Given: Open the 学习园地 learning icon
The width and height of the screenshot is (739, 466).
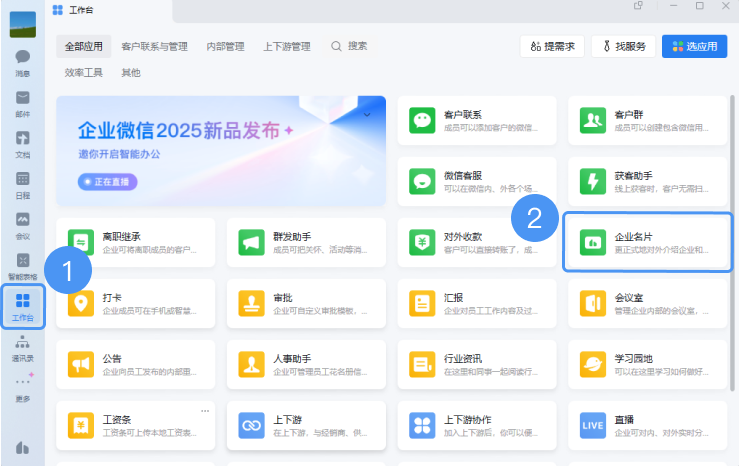Looking at the screenshot, I should coord(592,364).
